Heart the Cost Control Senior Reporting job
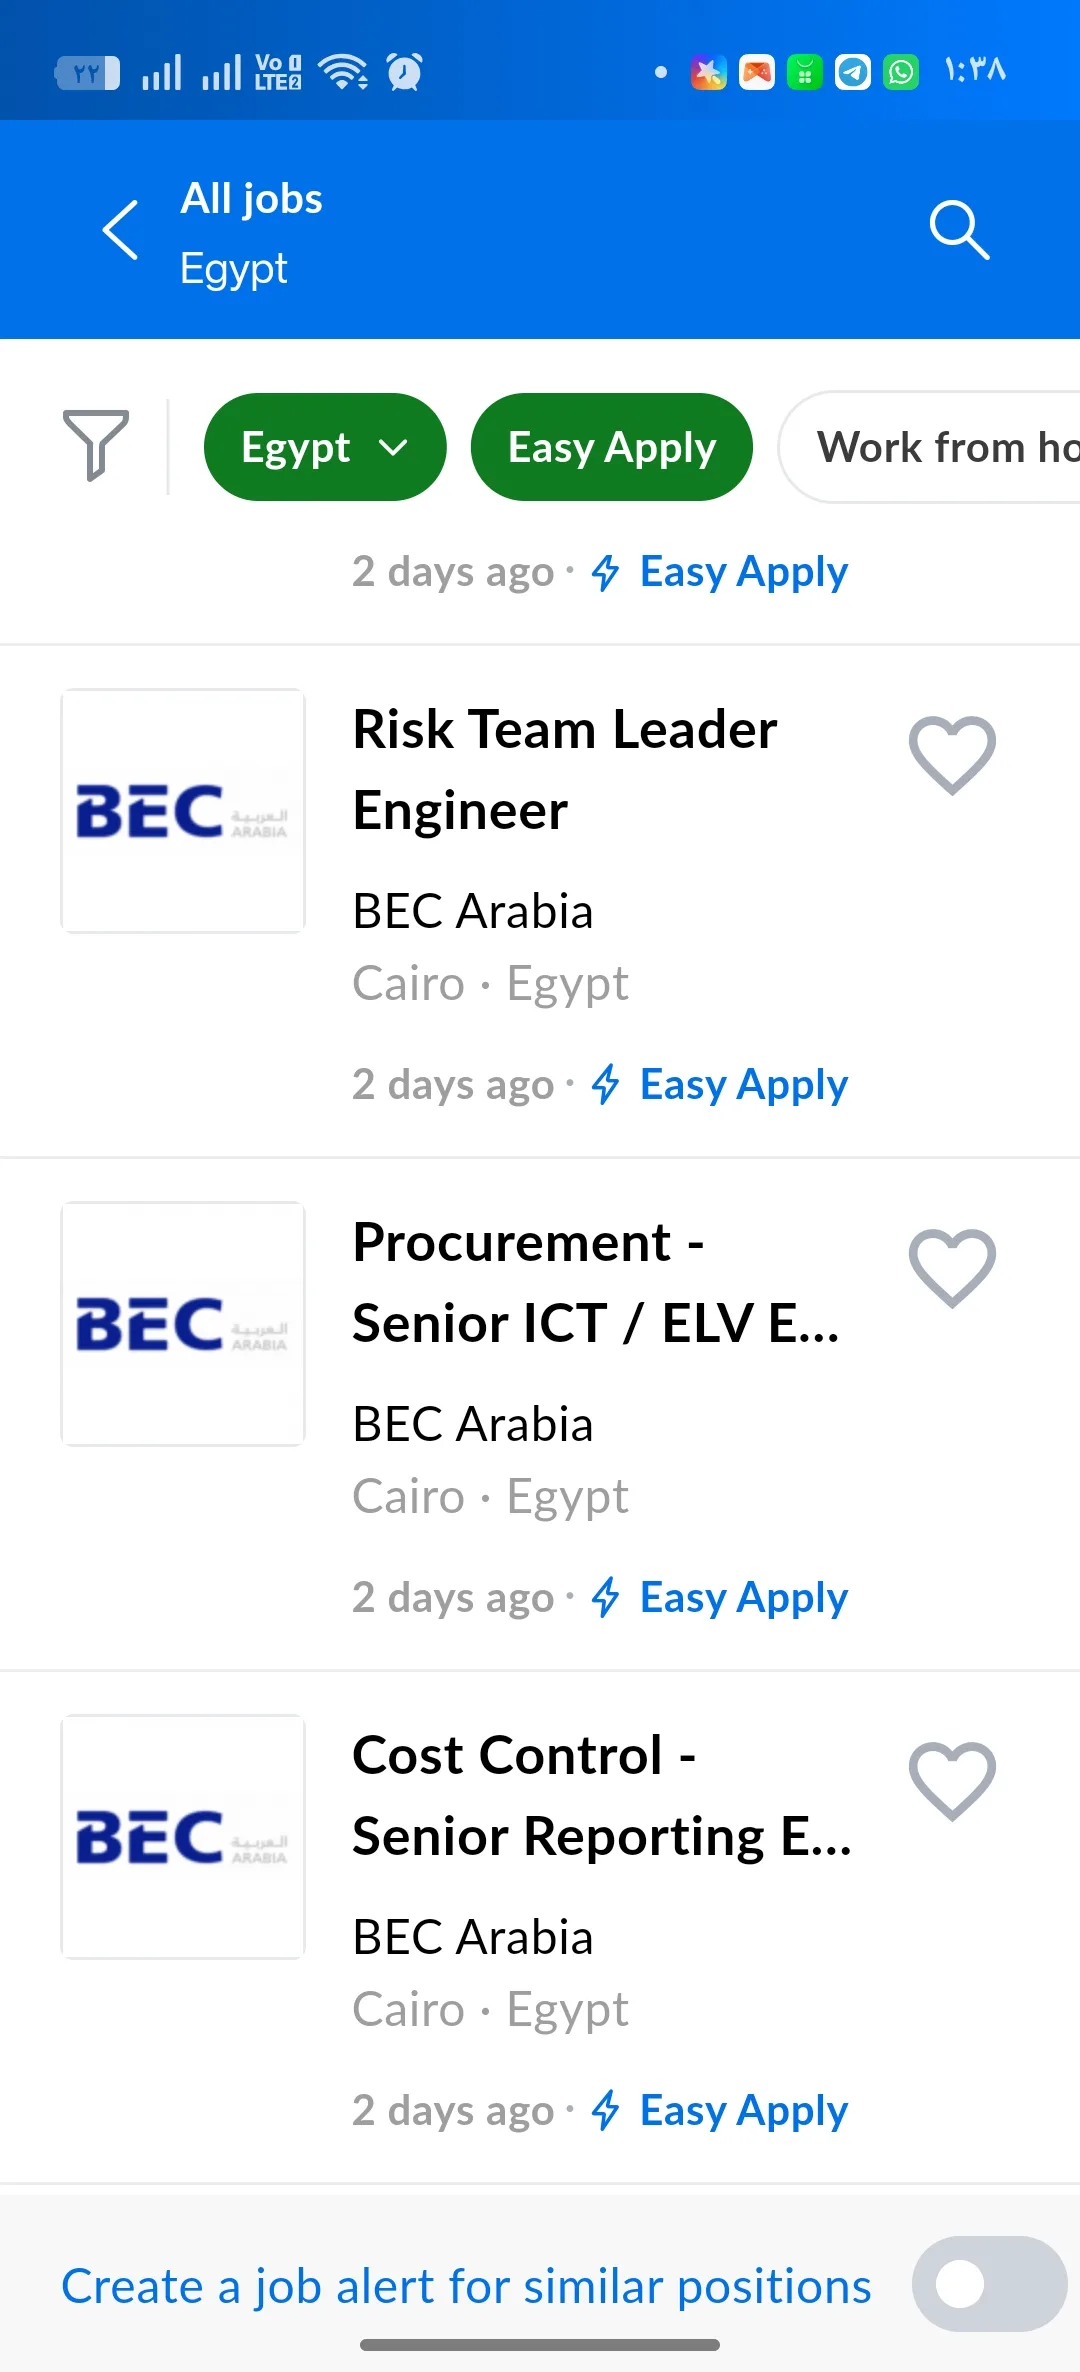This screenshot has height=2372, width=1080. point(952,1781)
